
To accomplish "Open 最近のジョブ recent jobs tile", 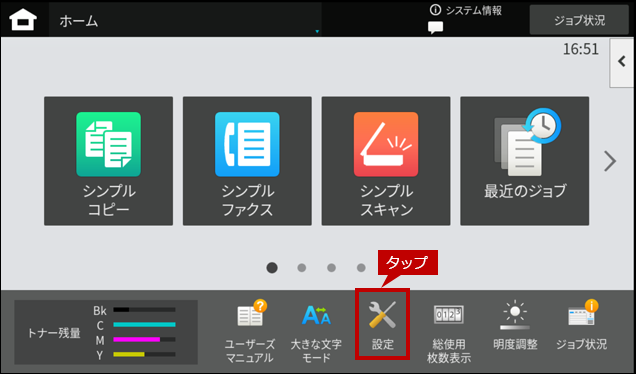I will point(524,161).
